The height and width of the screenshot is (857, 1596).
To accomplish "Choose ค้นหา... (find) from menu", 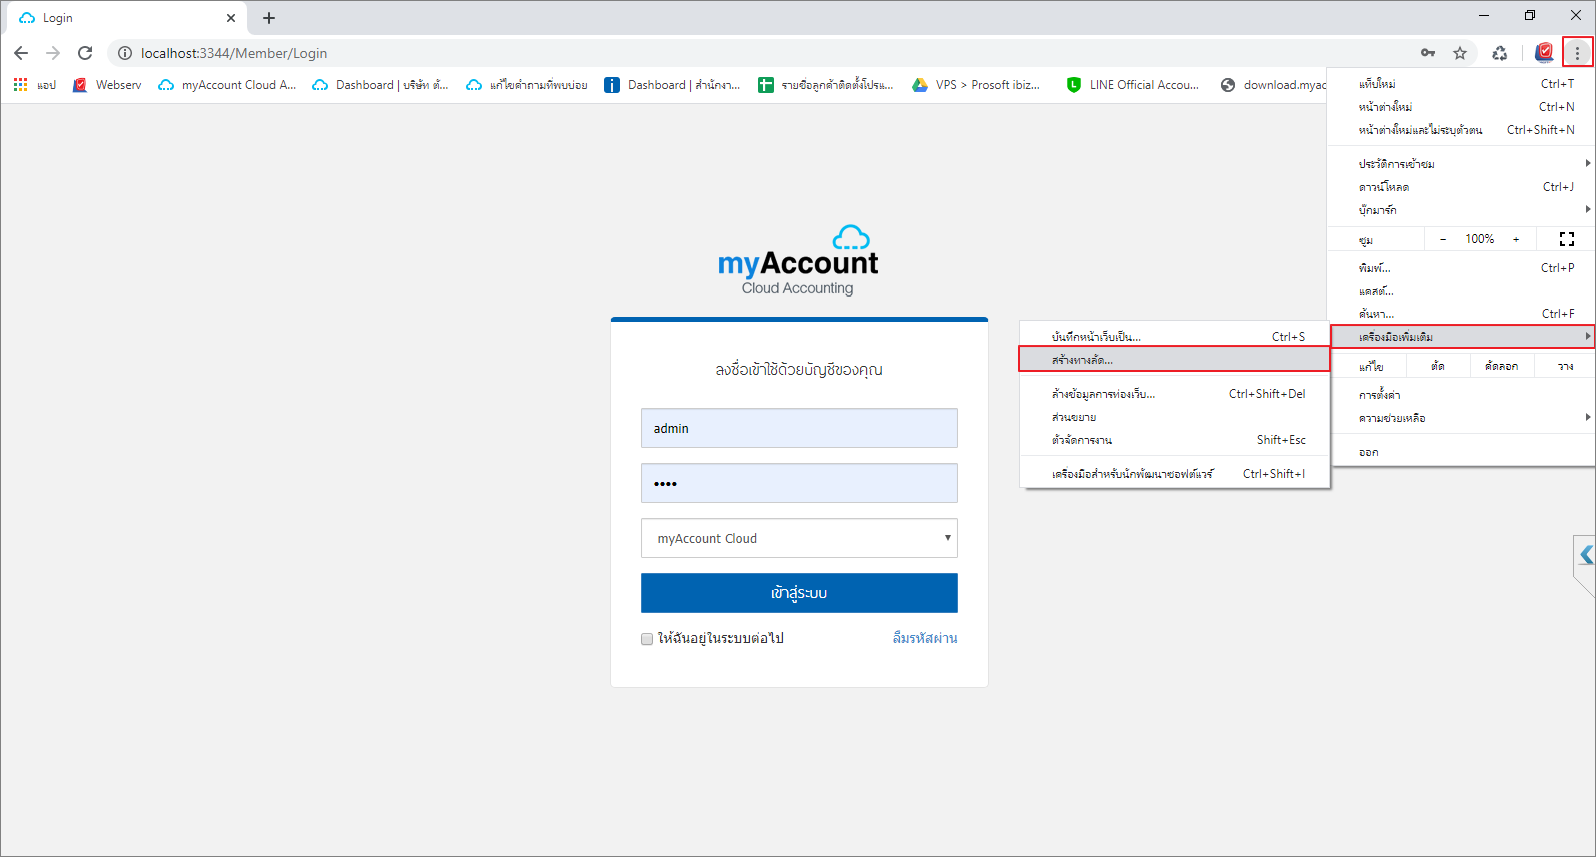I will 1462,314.
